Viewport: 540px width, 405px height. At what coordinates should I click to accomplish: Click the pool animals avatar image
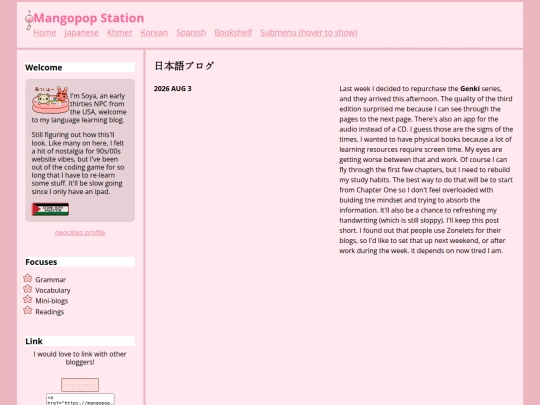click(x=51, y=100)
